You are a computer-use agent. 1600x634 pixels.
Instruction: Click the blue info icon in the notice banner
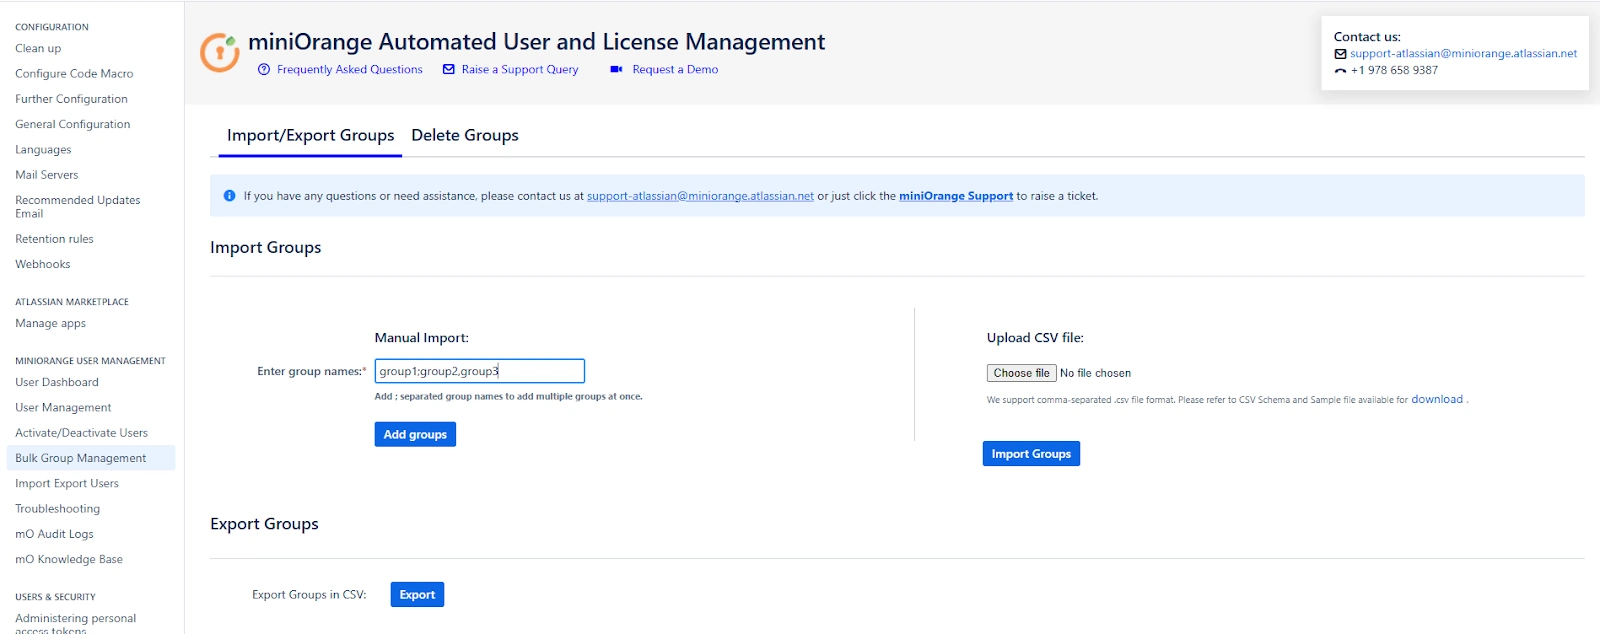click(x=229, y=196)
